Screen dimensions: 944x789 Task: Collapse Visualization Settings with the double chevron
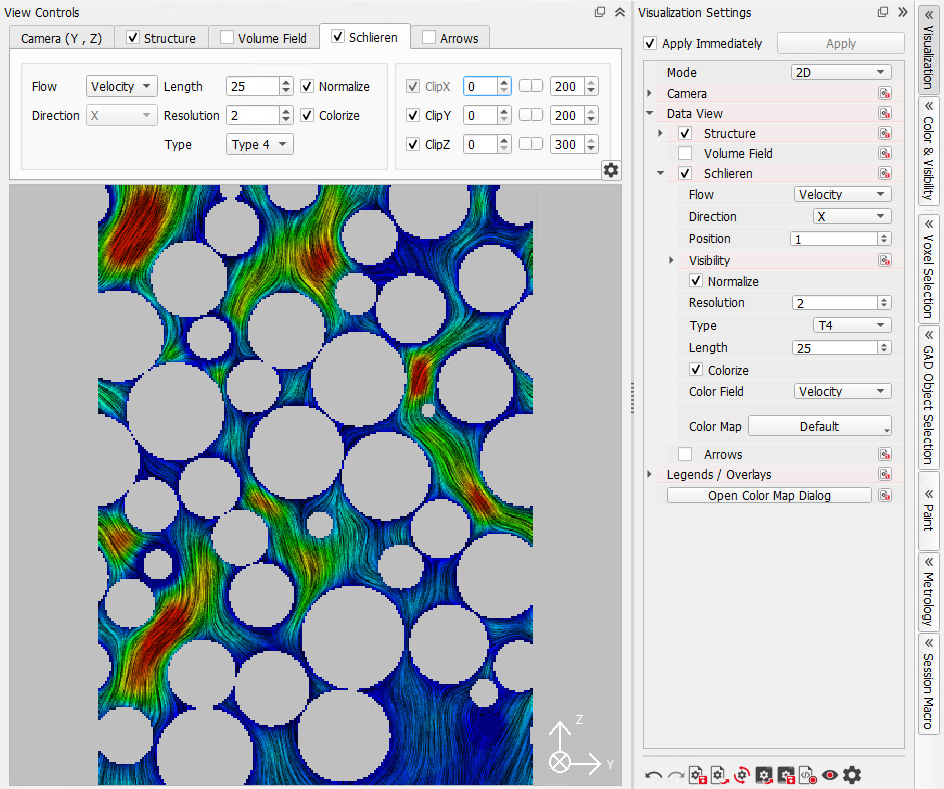click(902, 12)
